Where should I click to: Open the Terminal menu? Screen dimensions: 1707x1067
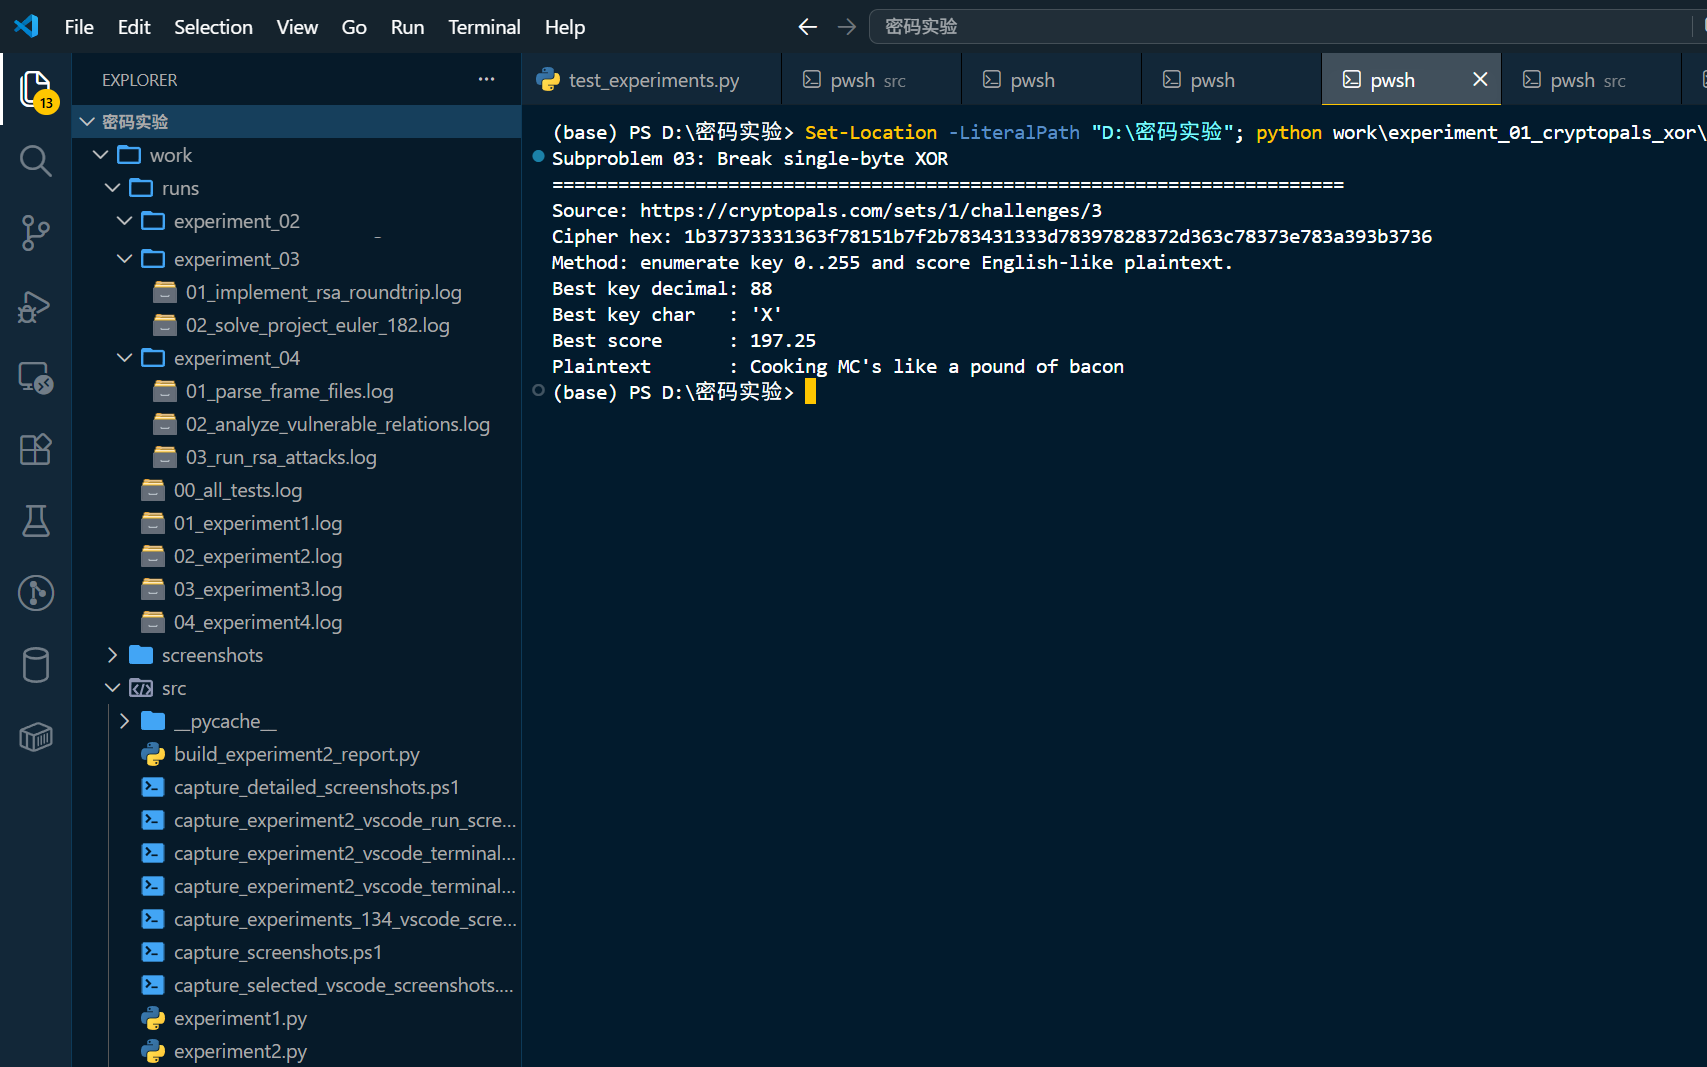tap(484, 27)
